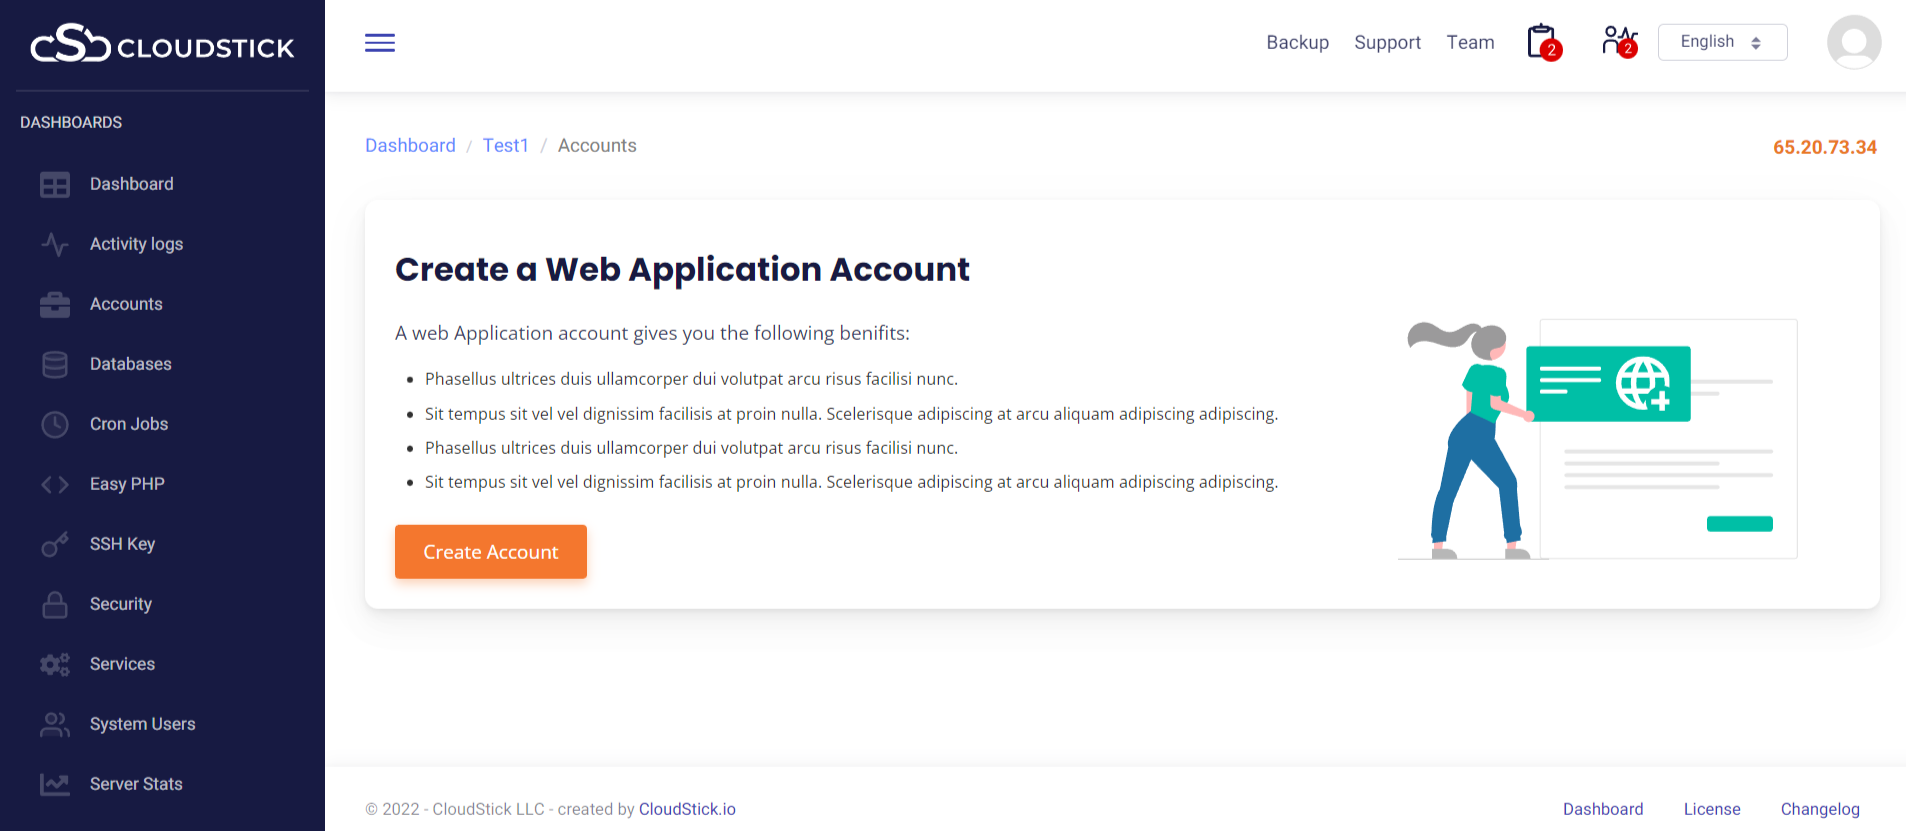Go to Security in sidebar
The width and height of the screenshot is (1906, 831).
(x=120, y=604)
